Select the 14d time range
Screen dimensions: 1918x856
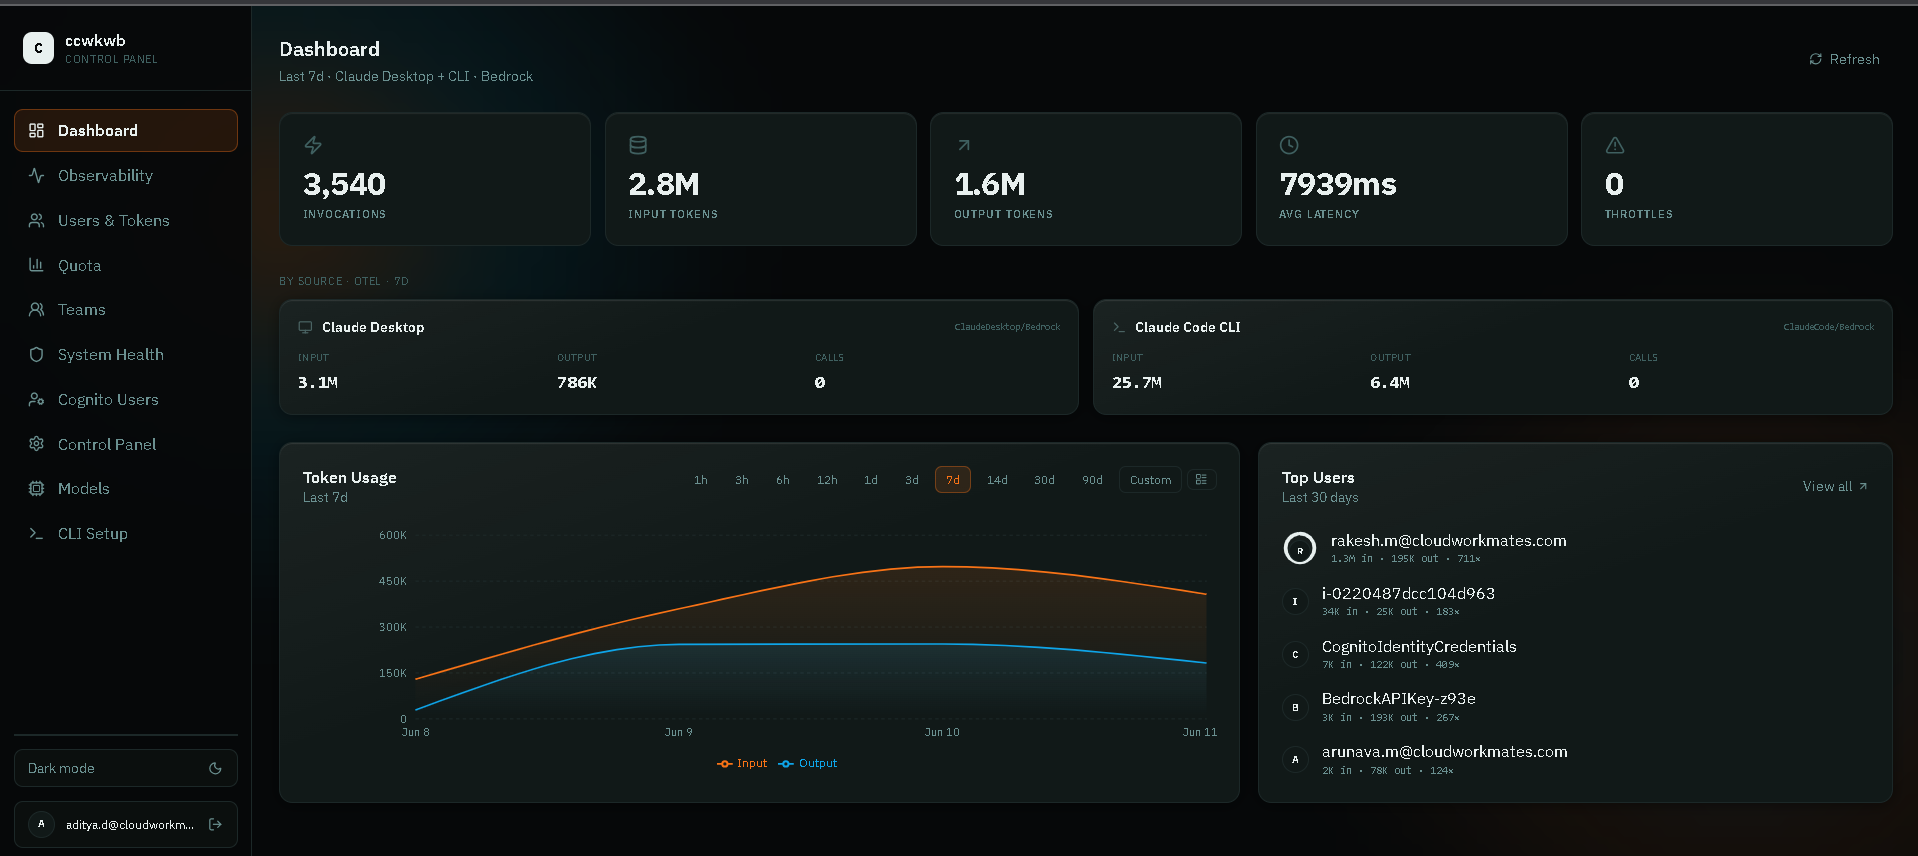tap(997, 480)
